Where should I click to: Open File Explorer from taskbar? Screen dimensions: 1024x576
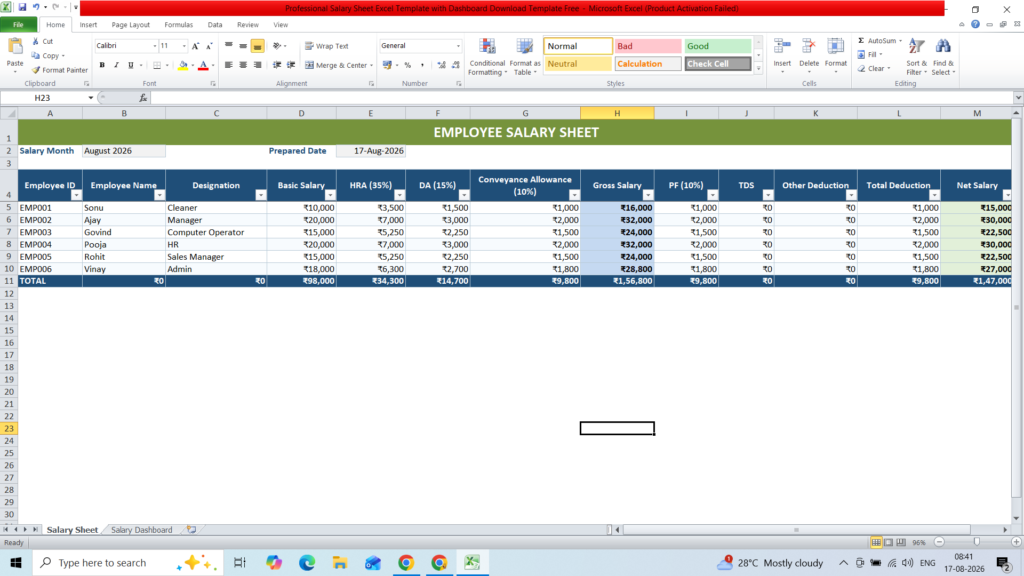click(x=340, y=562)
